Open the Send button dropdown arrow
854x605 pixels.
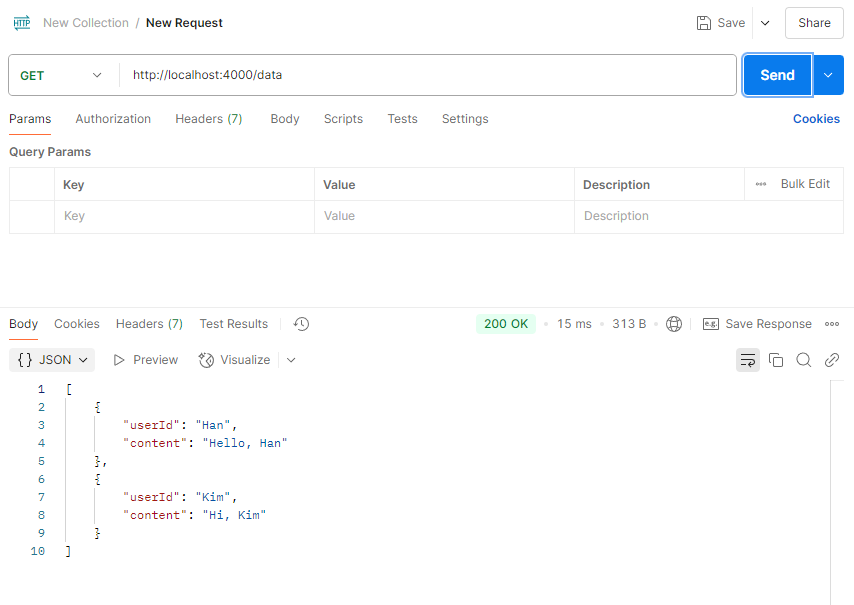click(828, 75)
